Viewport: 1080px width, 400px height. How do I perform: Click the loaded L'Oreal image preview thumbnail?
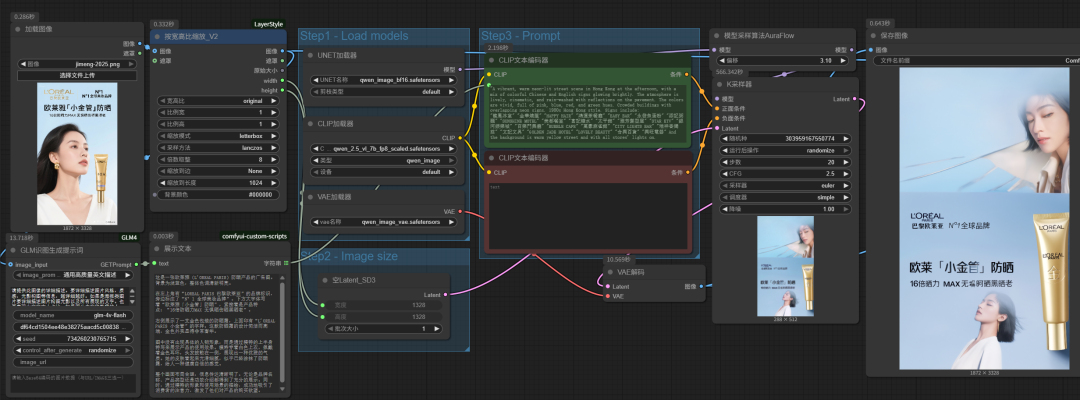pos(77,154)
